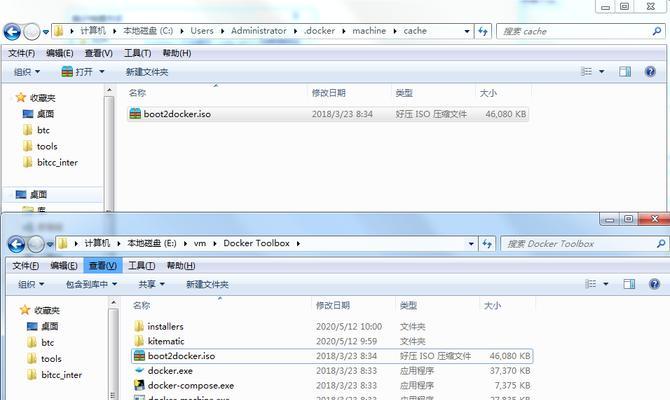Viewport: 670px width, 400px height.
Task: Click 本地磁盘 (E:) breadcrumb
Action: (152, 243)
